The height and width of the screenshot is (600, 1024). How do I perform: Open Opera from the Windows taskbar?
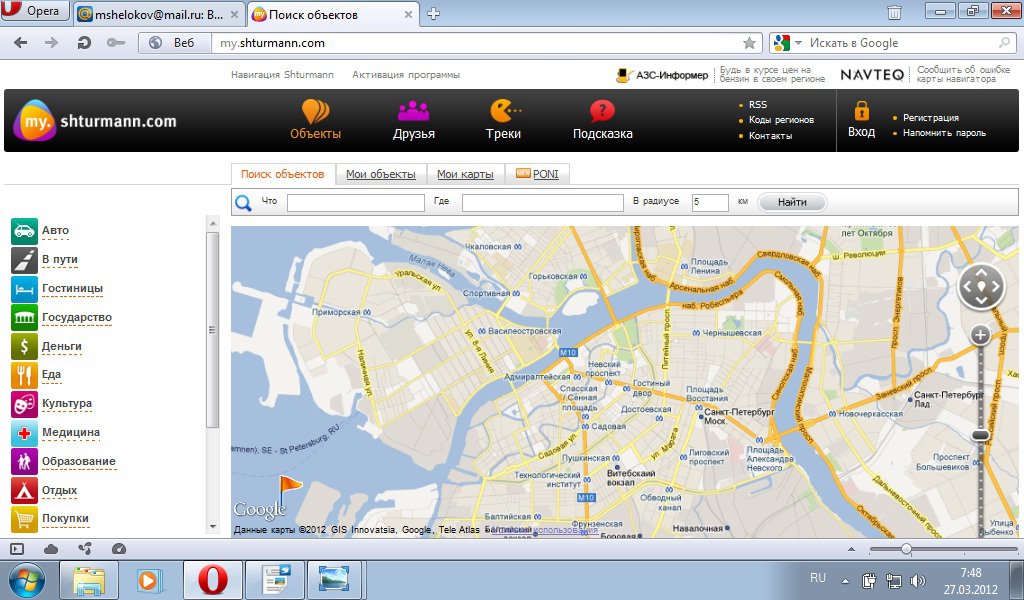coord(212,579)
